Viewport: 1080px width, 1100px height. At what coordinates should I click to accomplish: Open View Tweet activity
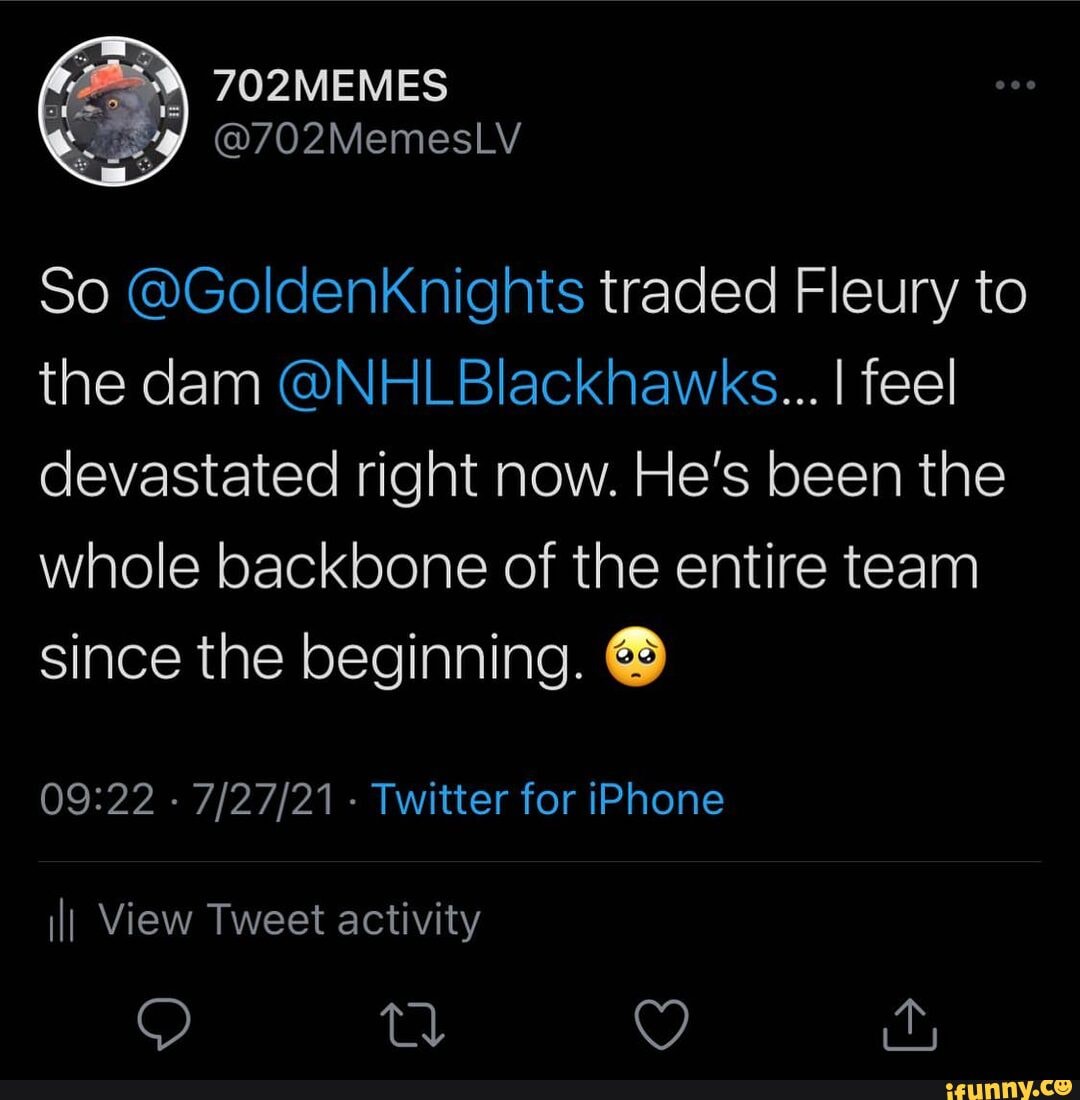click(289, 920)
